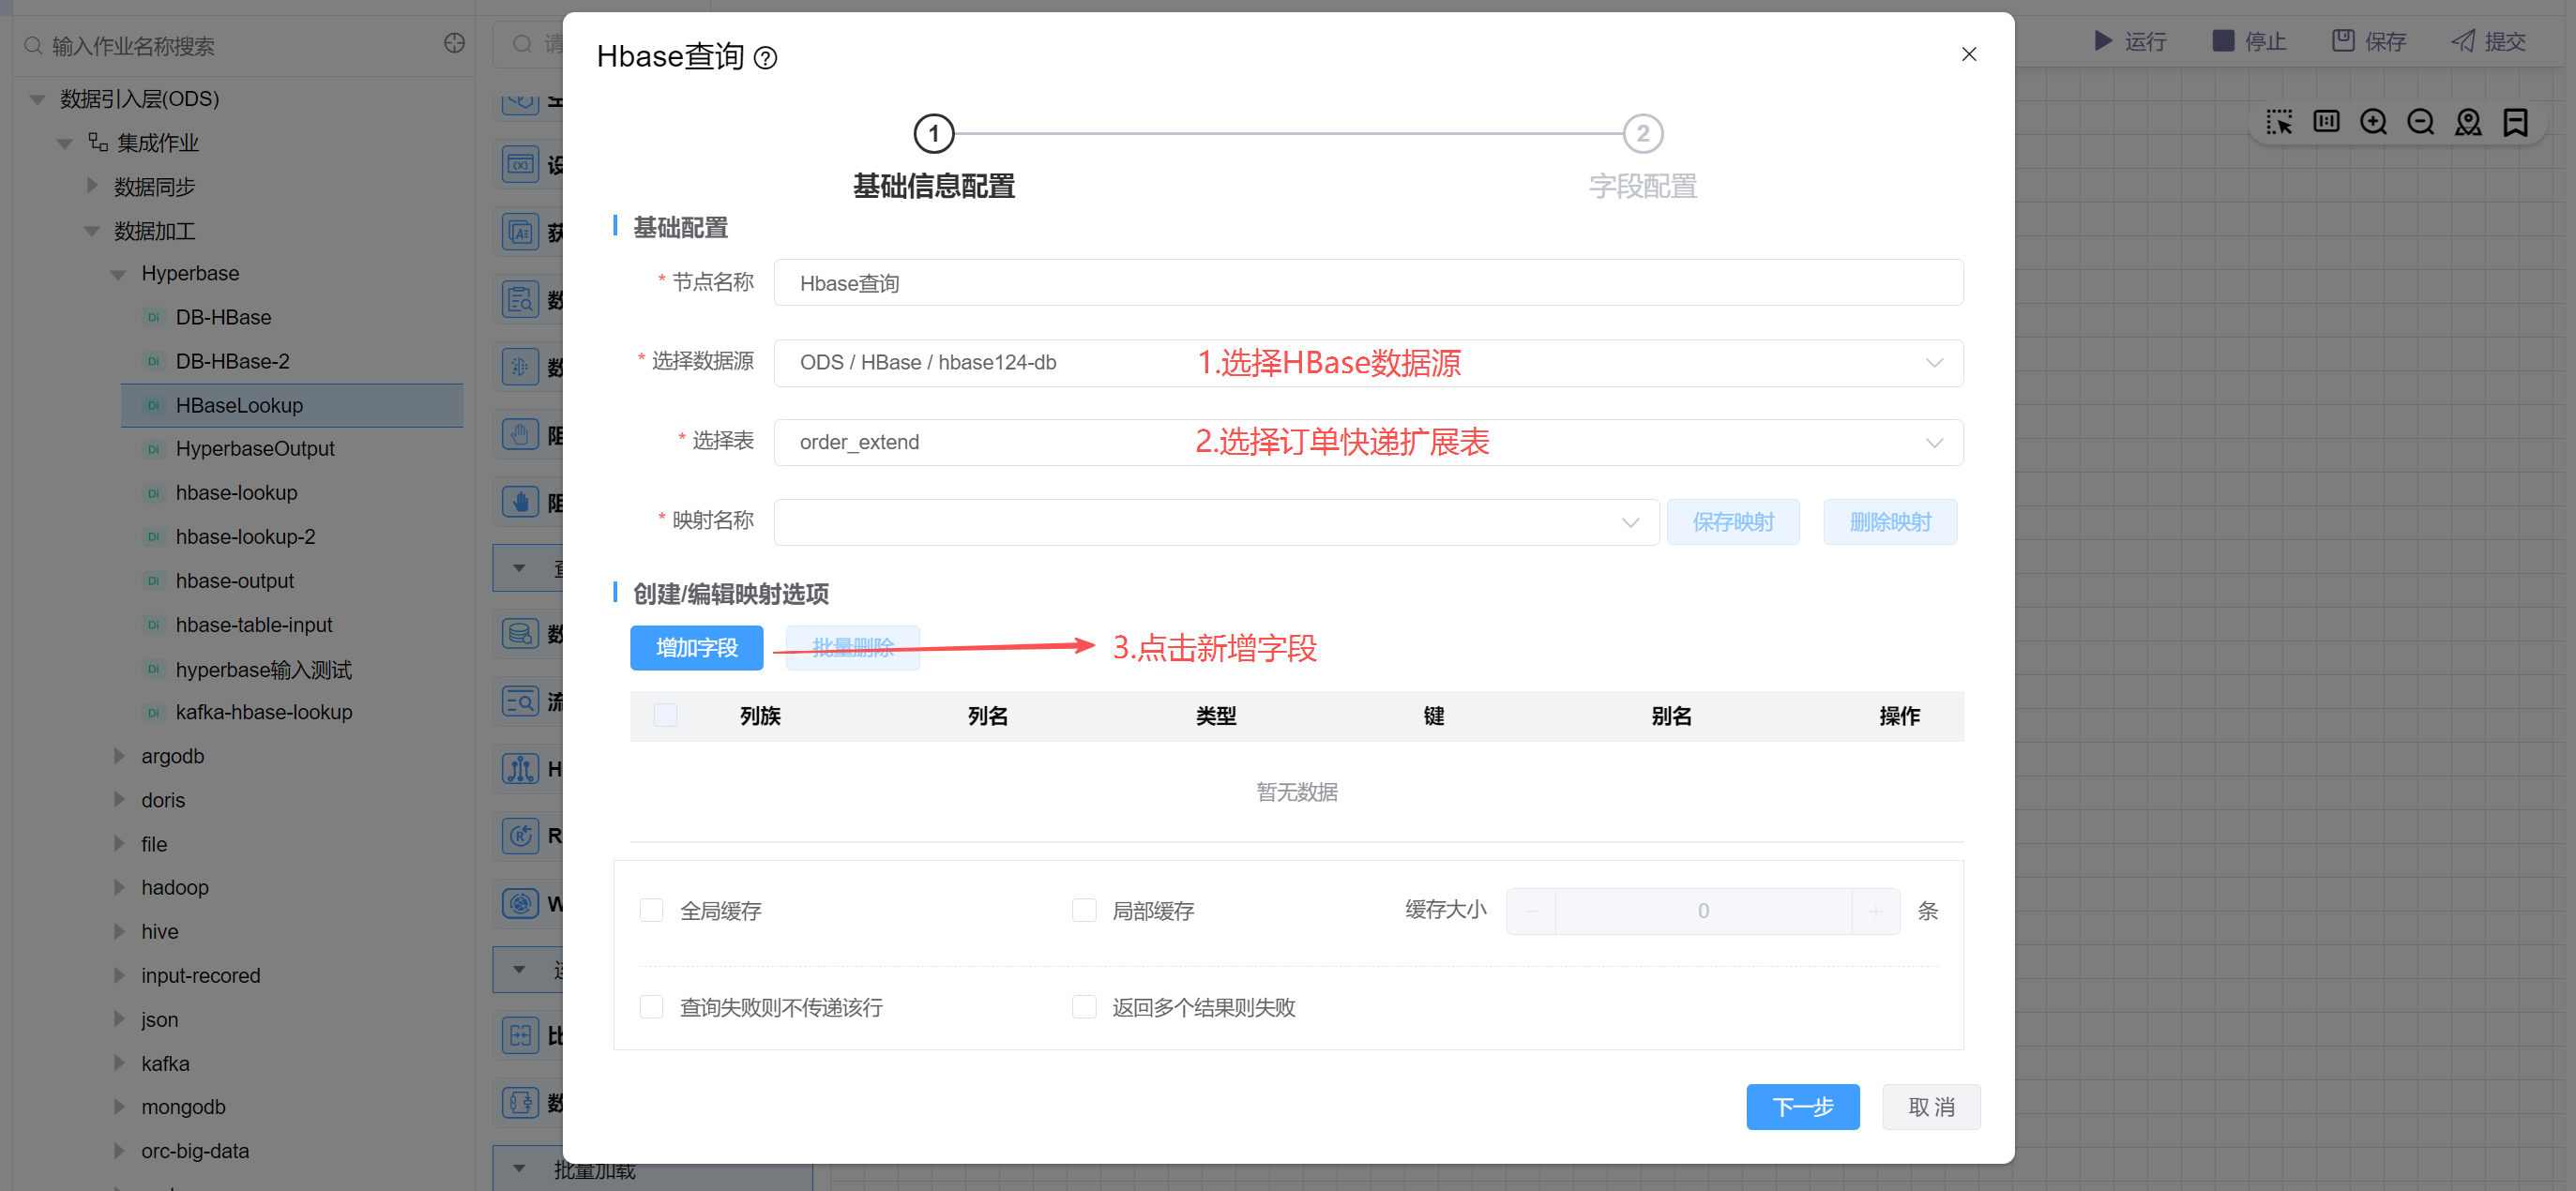The image size is (2576, 1191).
Task: Click the bookmark icon in canvas toolbar
Action: [x=2515, y=122]
